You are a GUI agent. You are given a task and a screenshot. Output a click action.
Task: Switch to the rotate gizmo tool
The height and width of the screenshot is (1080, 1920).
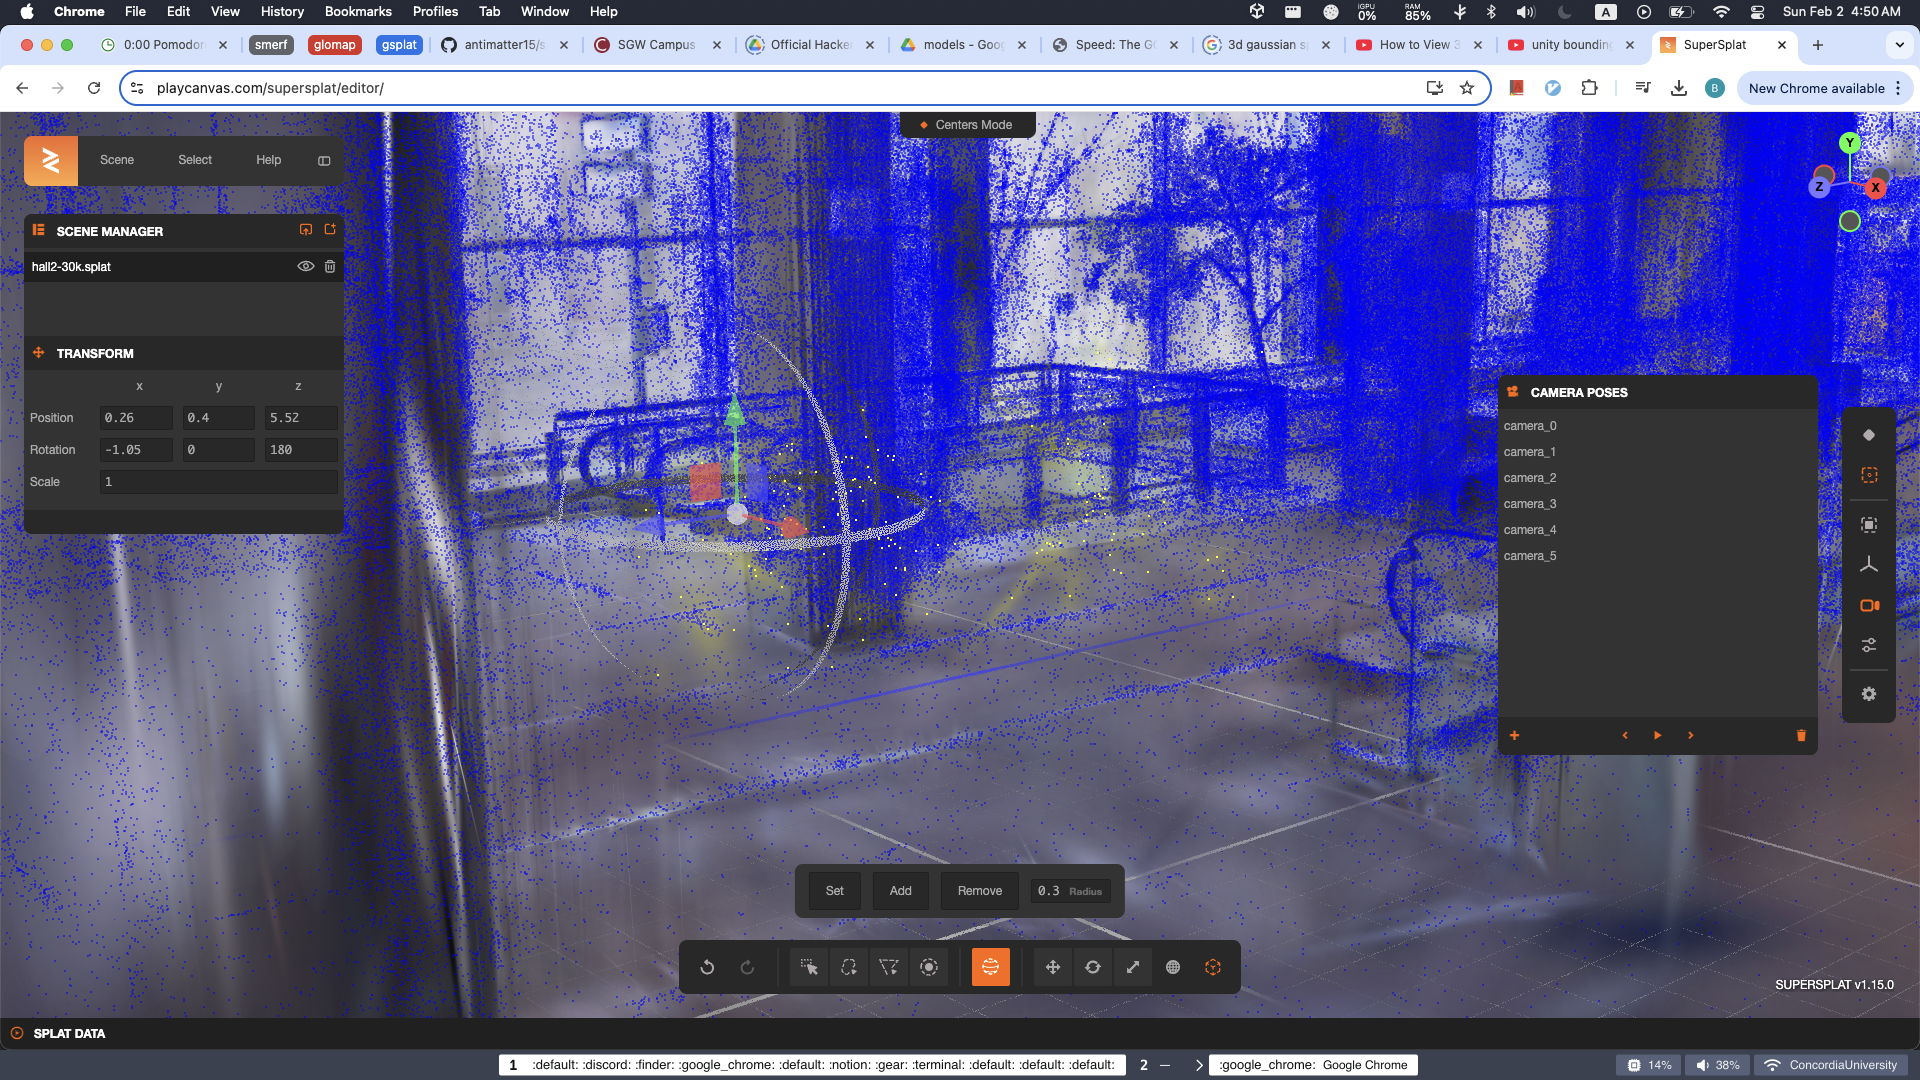pos(1092,967)
